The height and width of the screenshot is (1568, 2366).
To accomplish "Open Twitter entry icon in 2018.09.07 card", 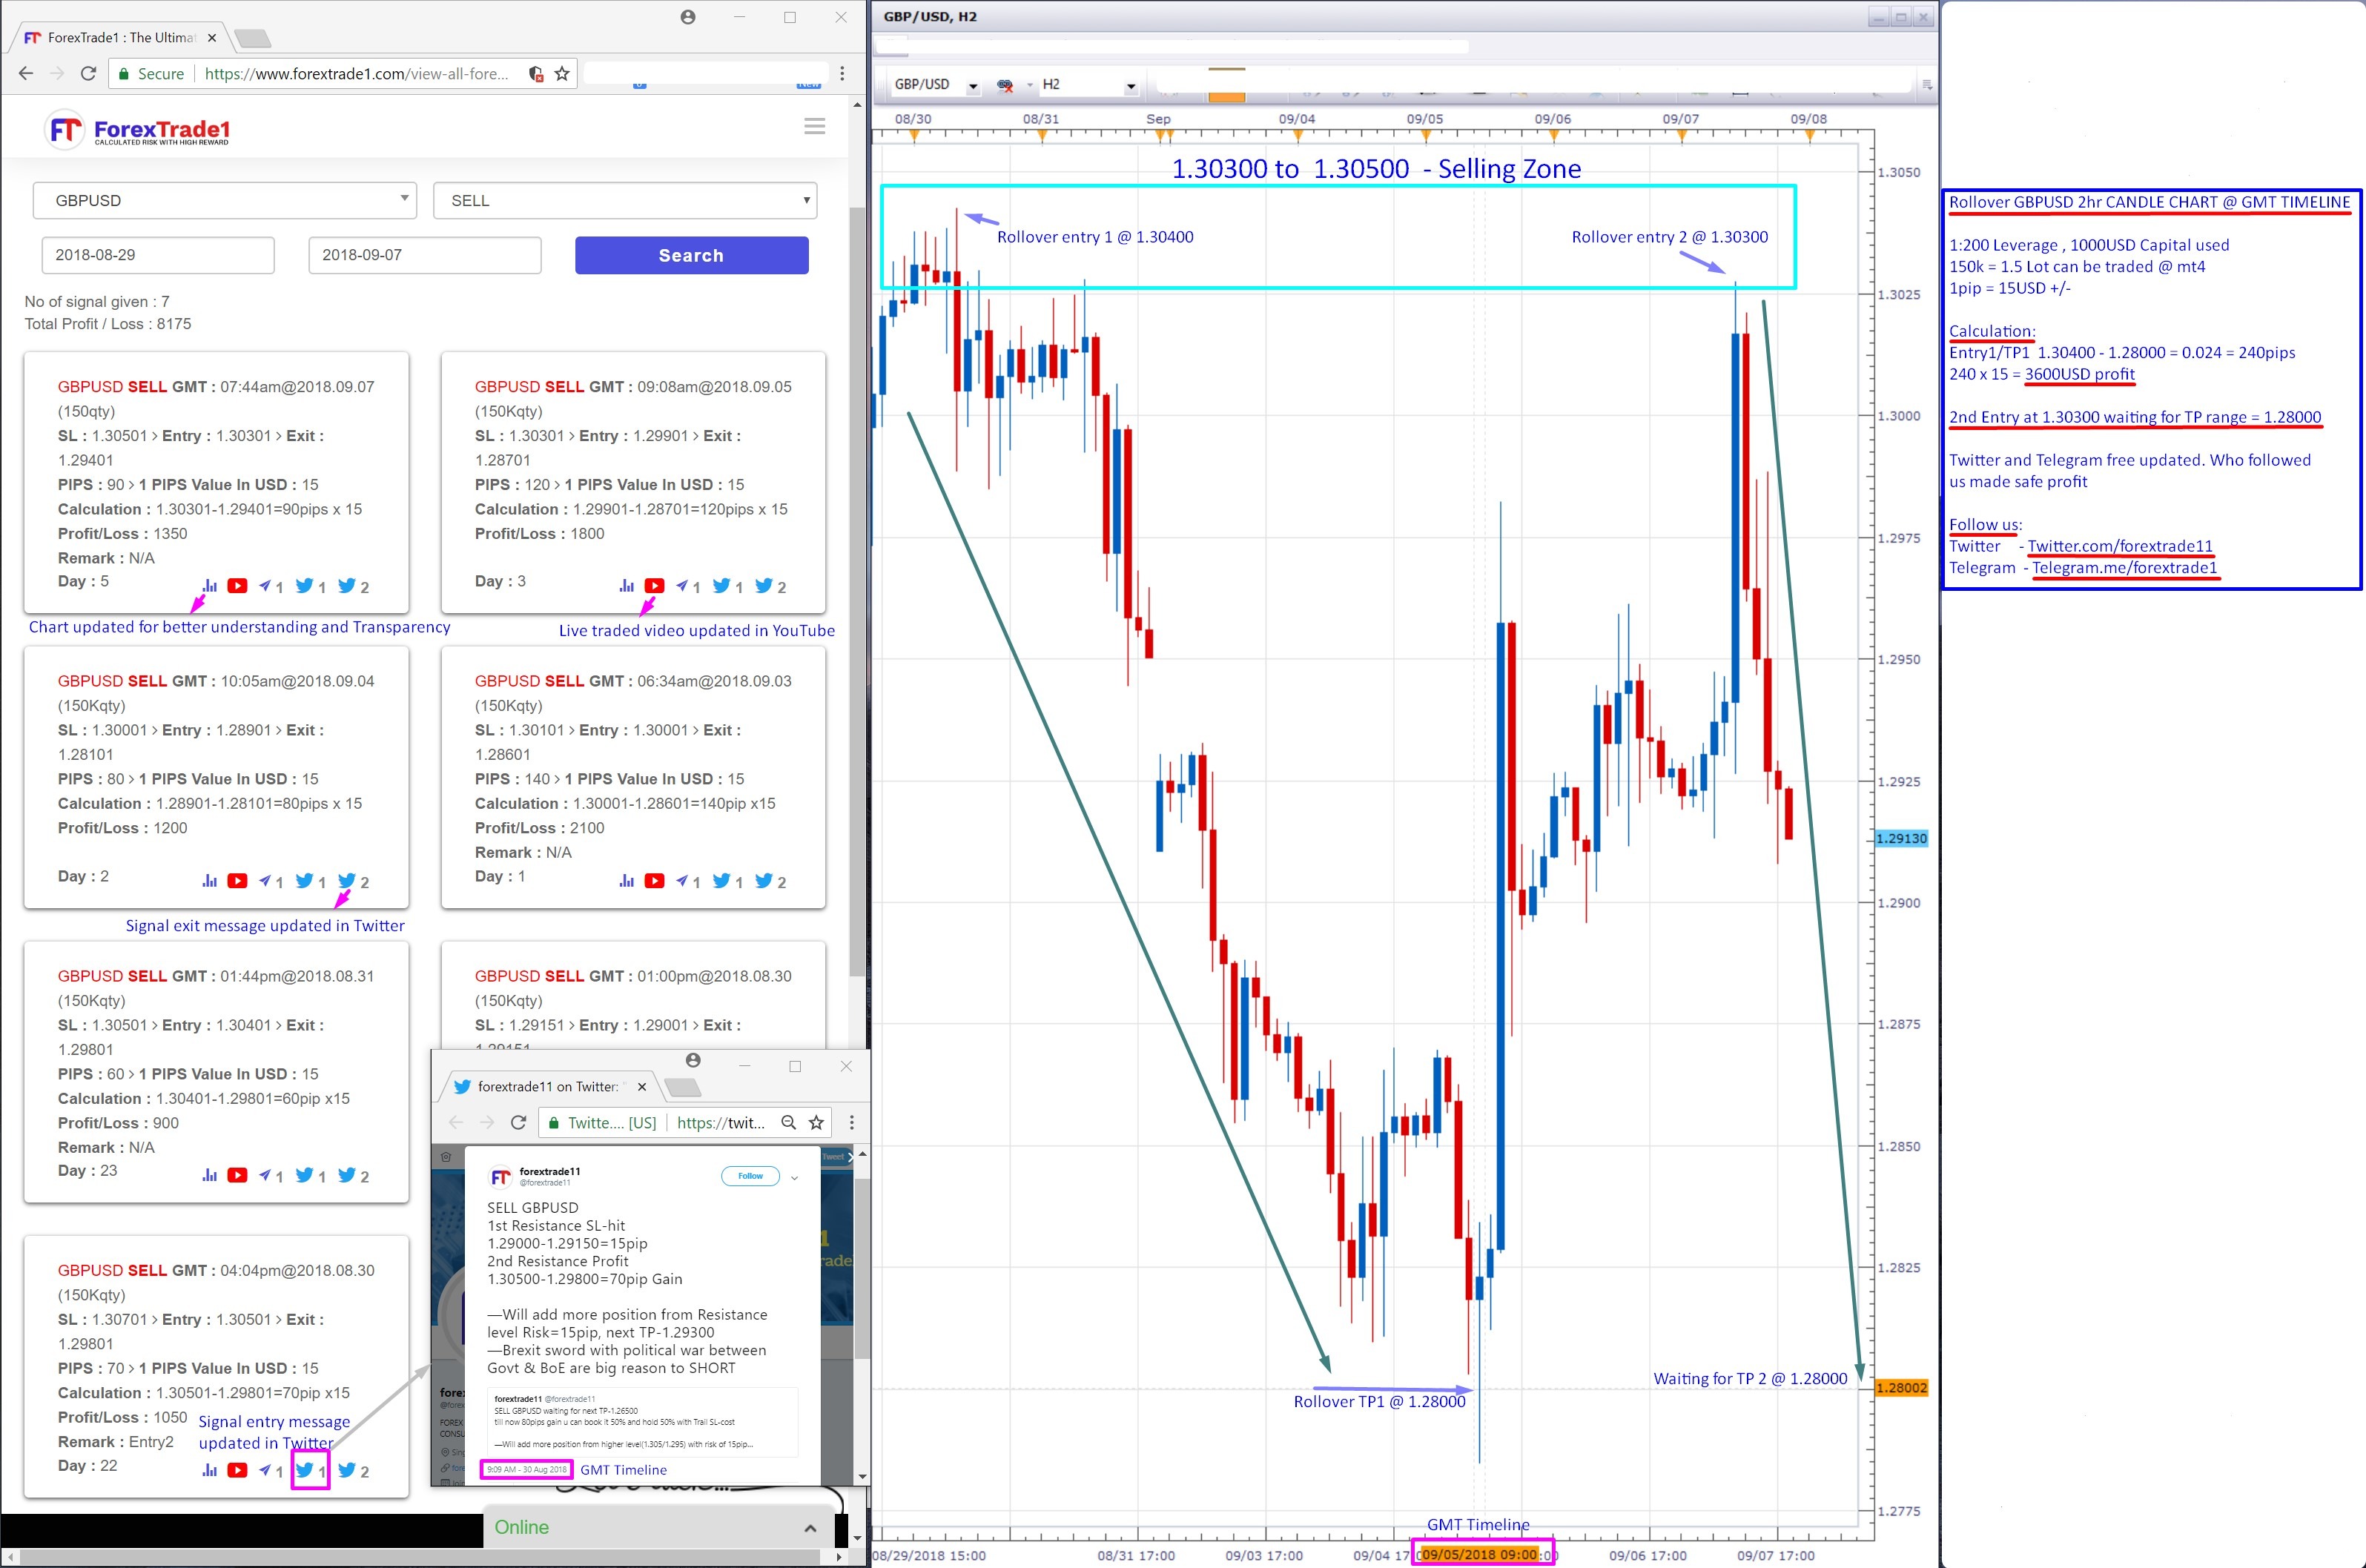I will point(305,586).
